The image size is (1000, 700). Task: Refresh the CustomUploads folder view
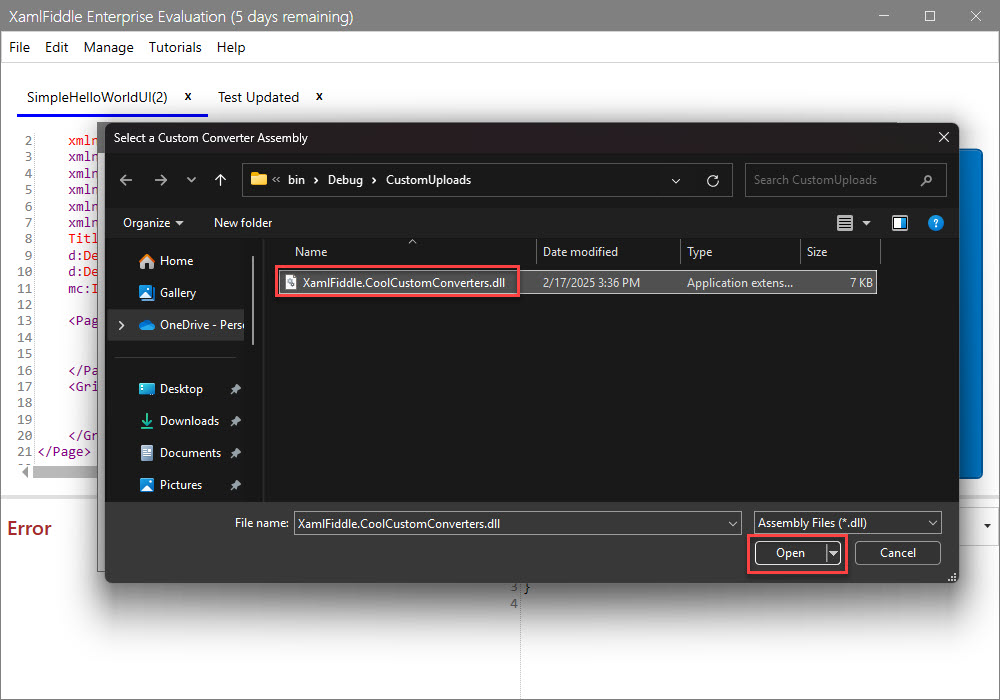[x=713, y=181]
